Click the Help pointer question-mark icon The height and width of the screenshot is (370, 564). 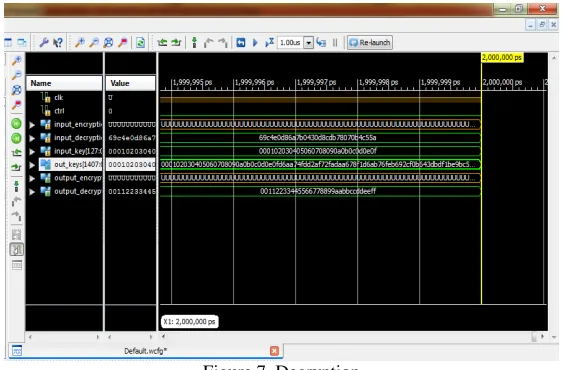(58, 43)
